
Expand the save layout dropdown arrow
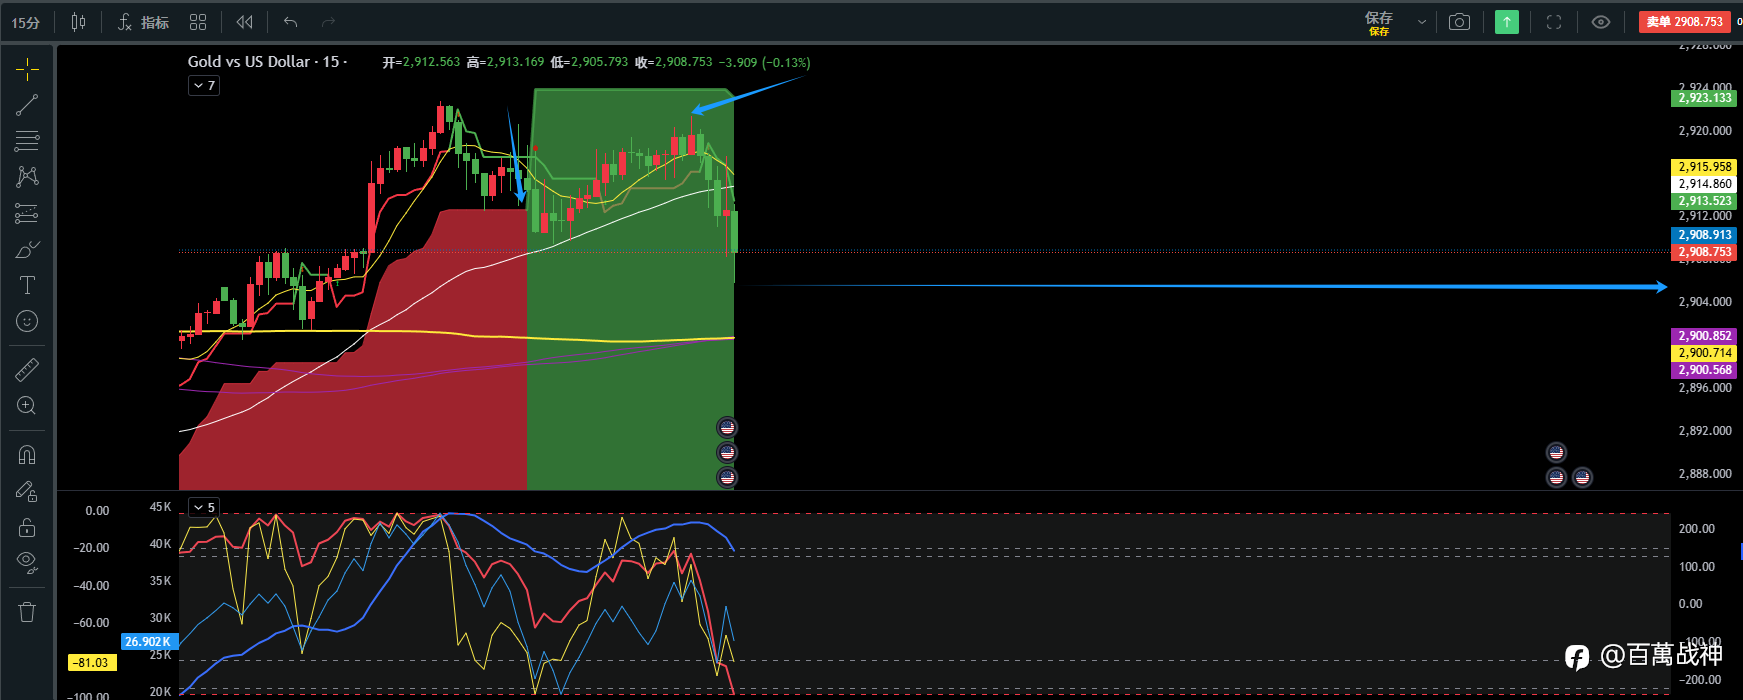tap(1421, 22)
